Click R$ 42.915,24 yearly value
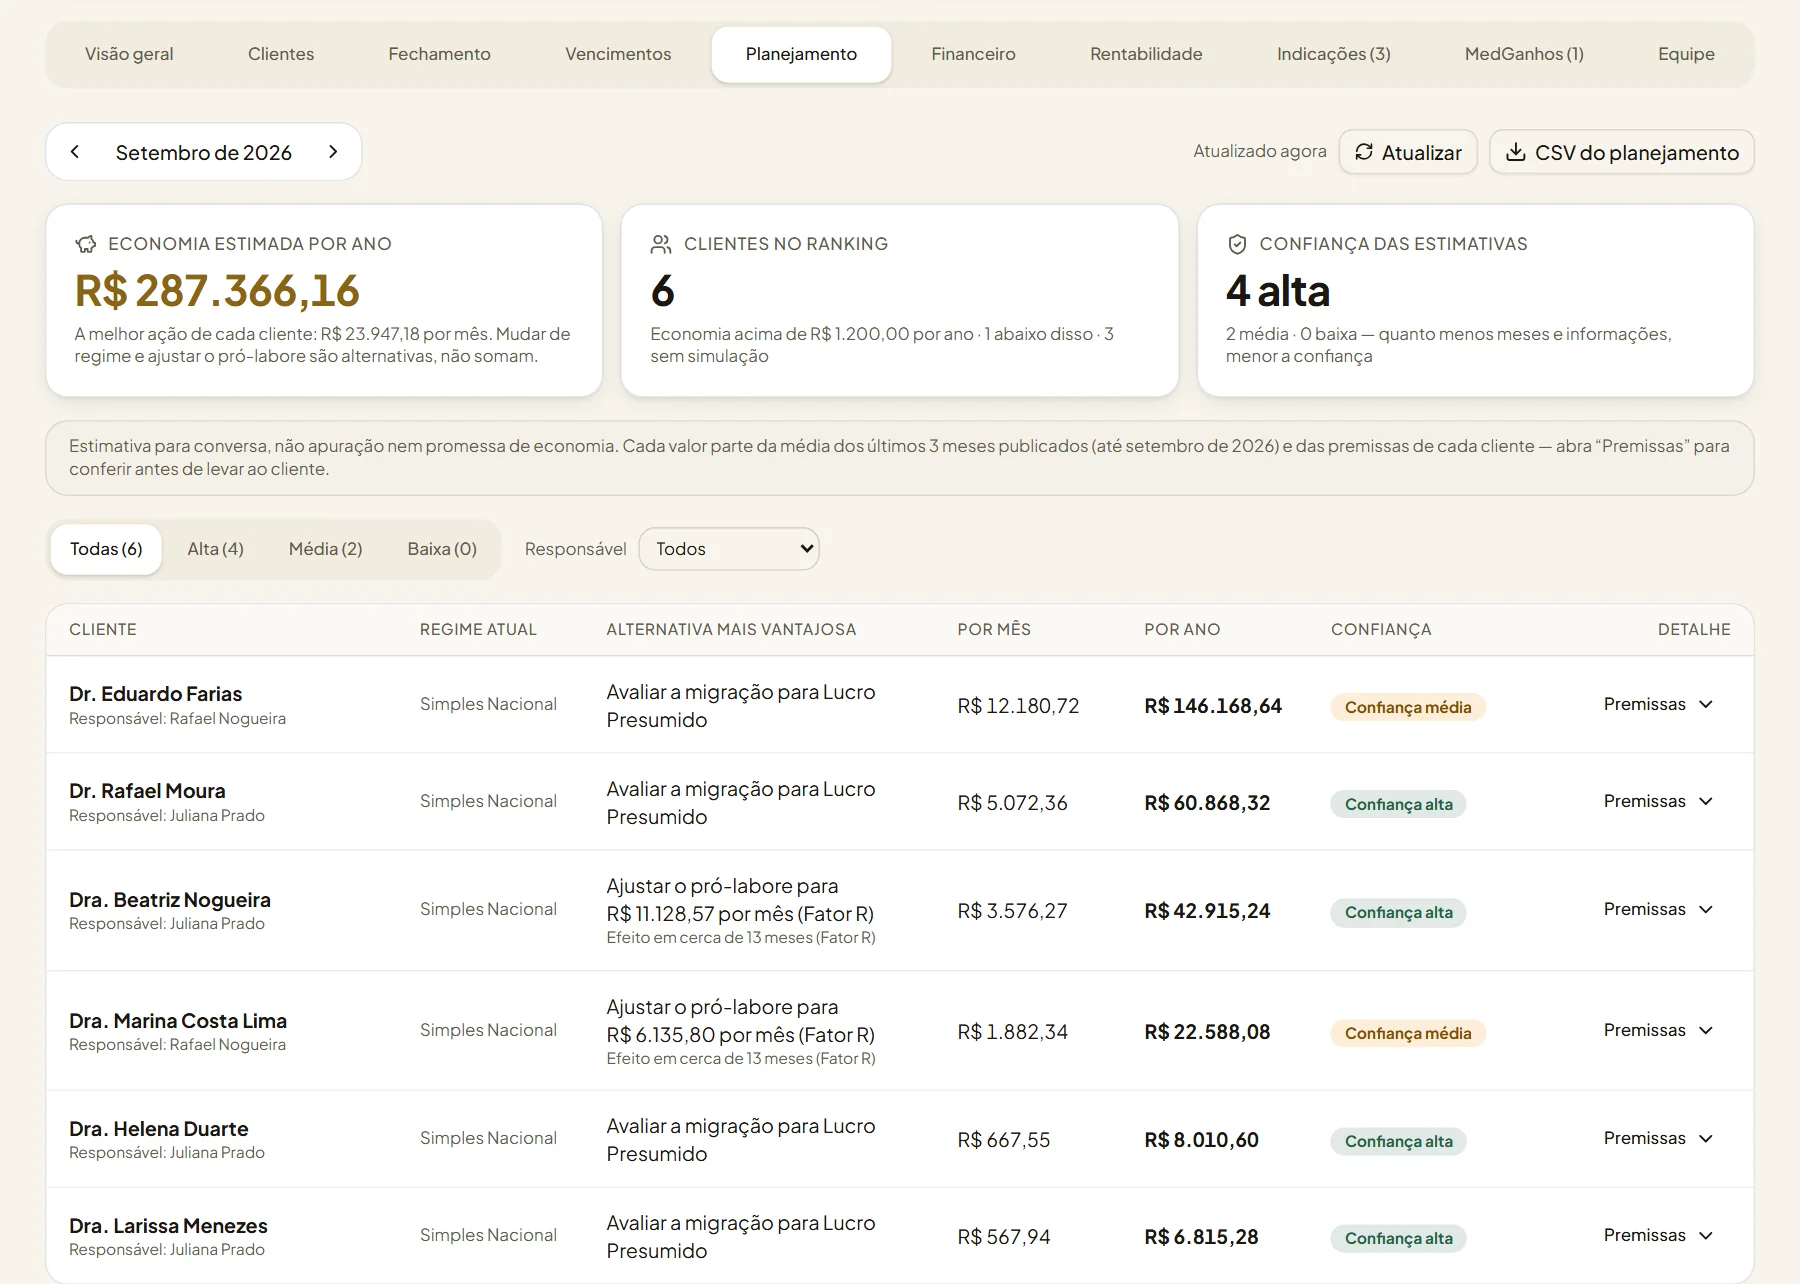 (1207, 911)
